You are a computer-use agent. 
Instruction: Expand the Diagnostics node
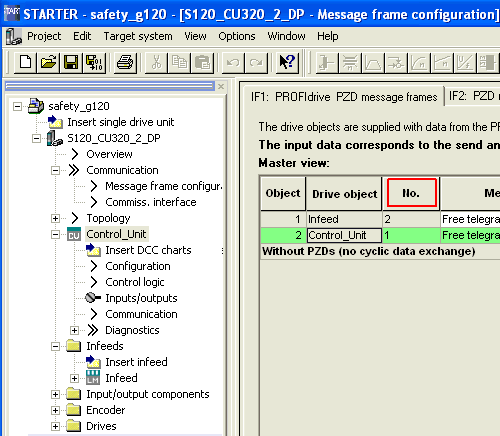point(74,330)
